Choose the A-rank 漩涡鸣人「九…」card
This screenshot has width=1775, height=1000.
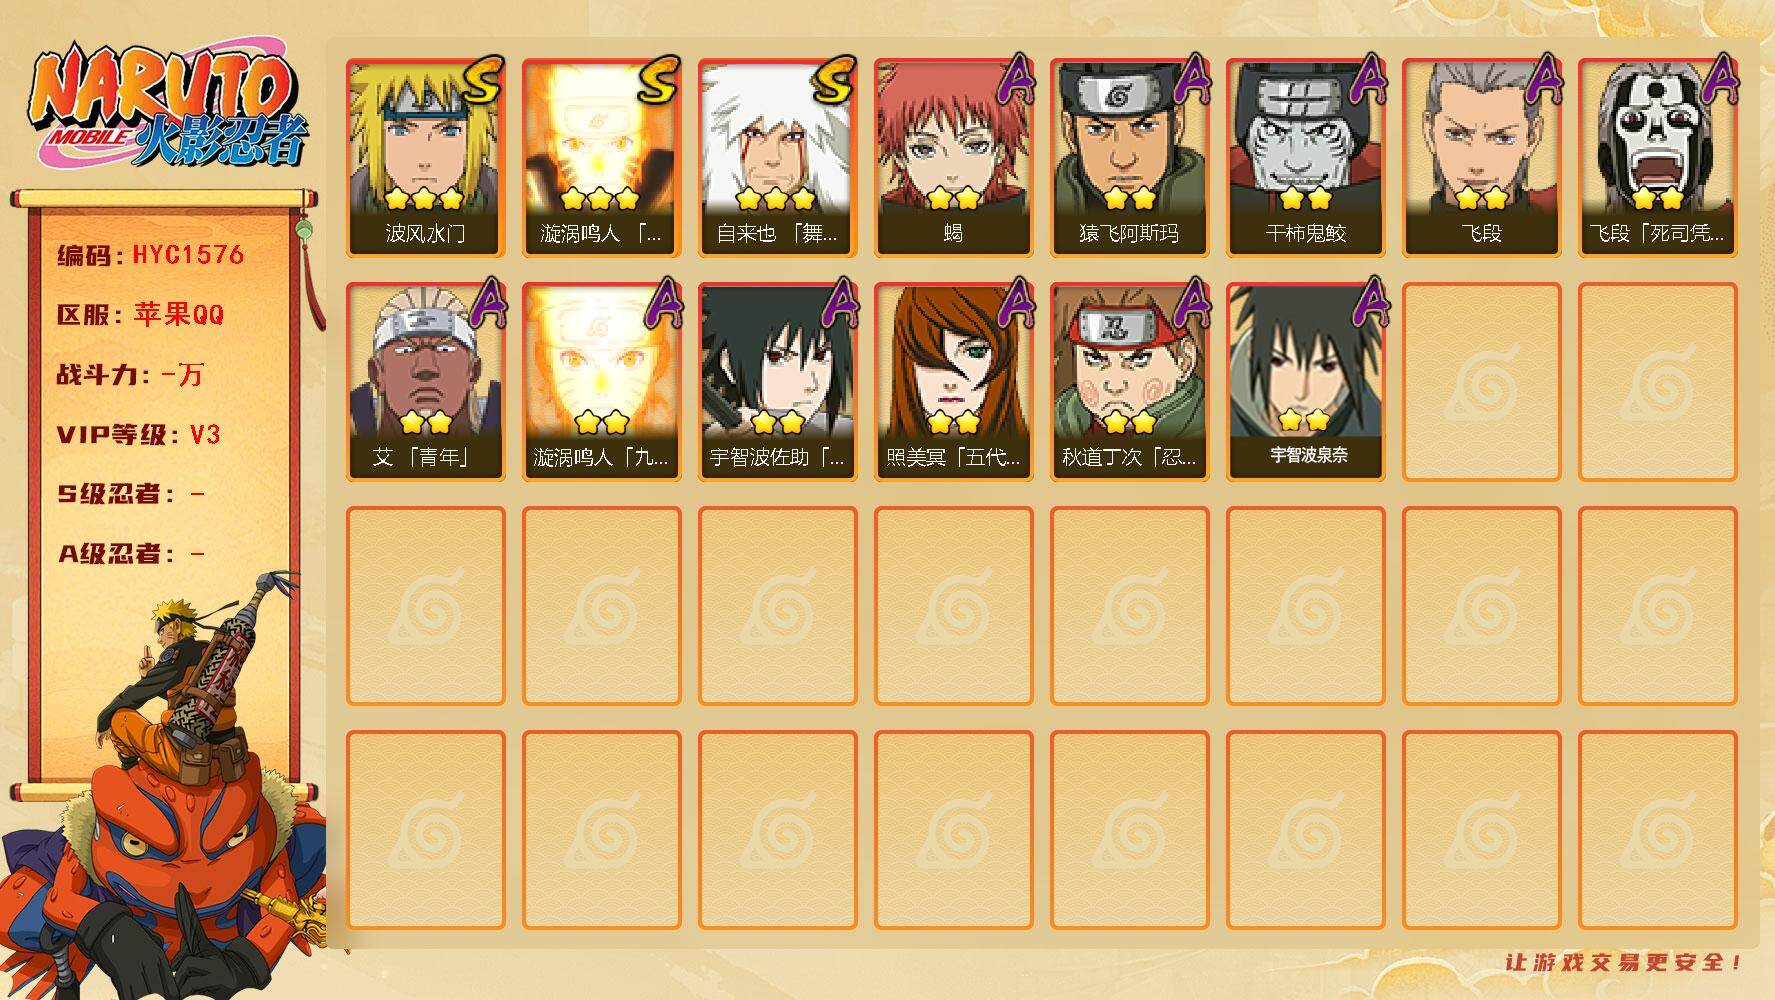[x=601, y=382]
